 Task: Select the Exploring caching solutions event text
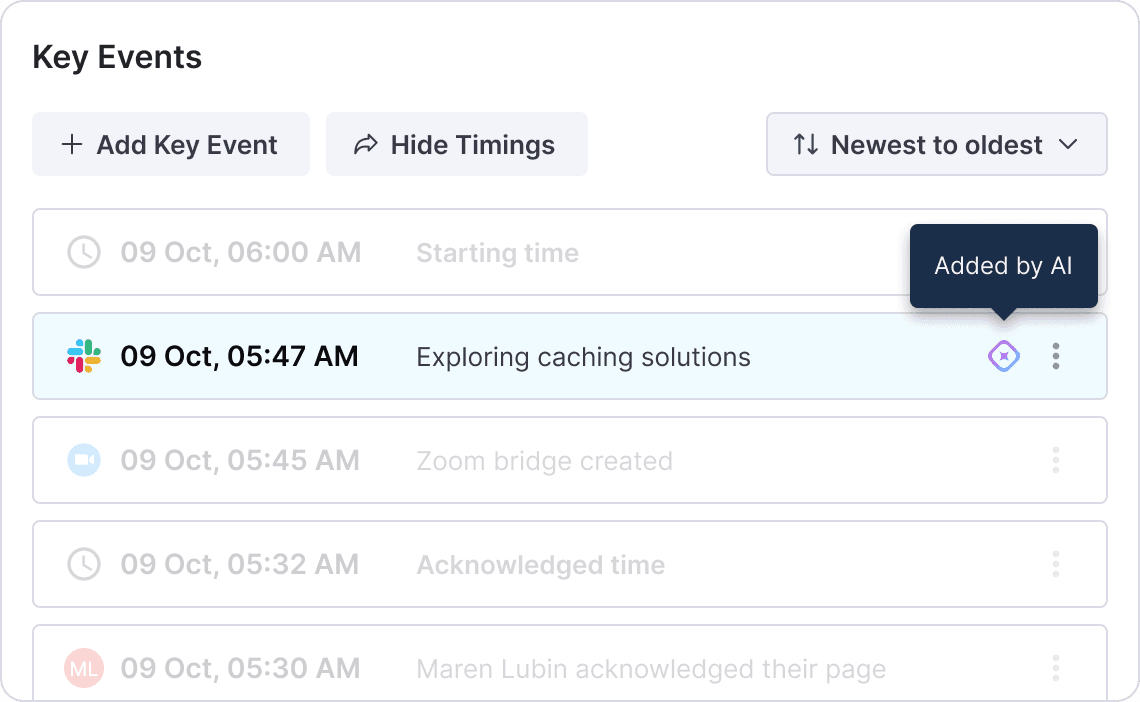[x=583, y=358]
